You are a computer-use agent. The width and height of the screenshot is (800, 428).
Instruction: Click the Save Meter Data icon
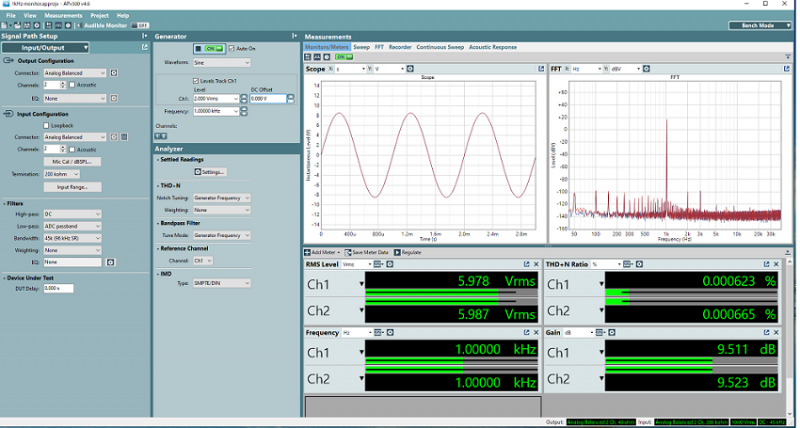348,253
